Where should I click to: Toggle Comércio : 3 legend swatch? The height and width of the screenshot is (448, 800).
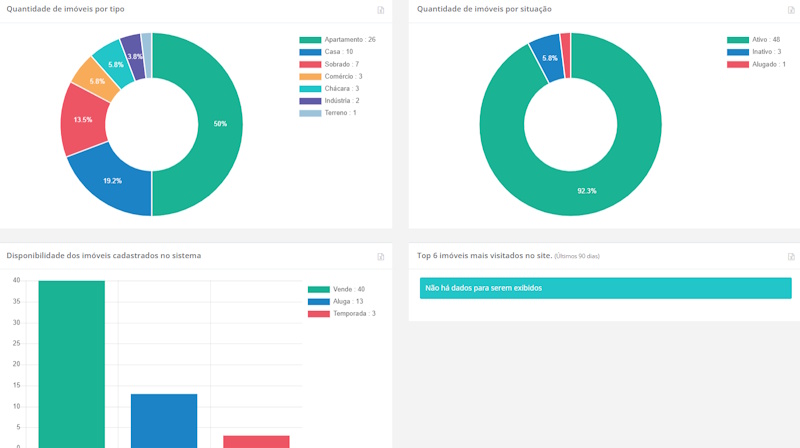[310, 77]
